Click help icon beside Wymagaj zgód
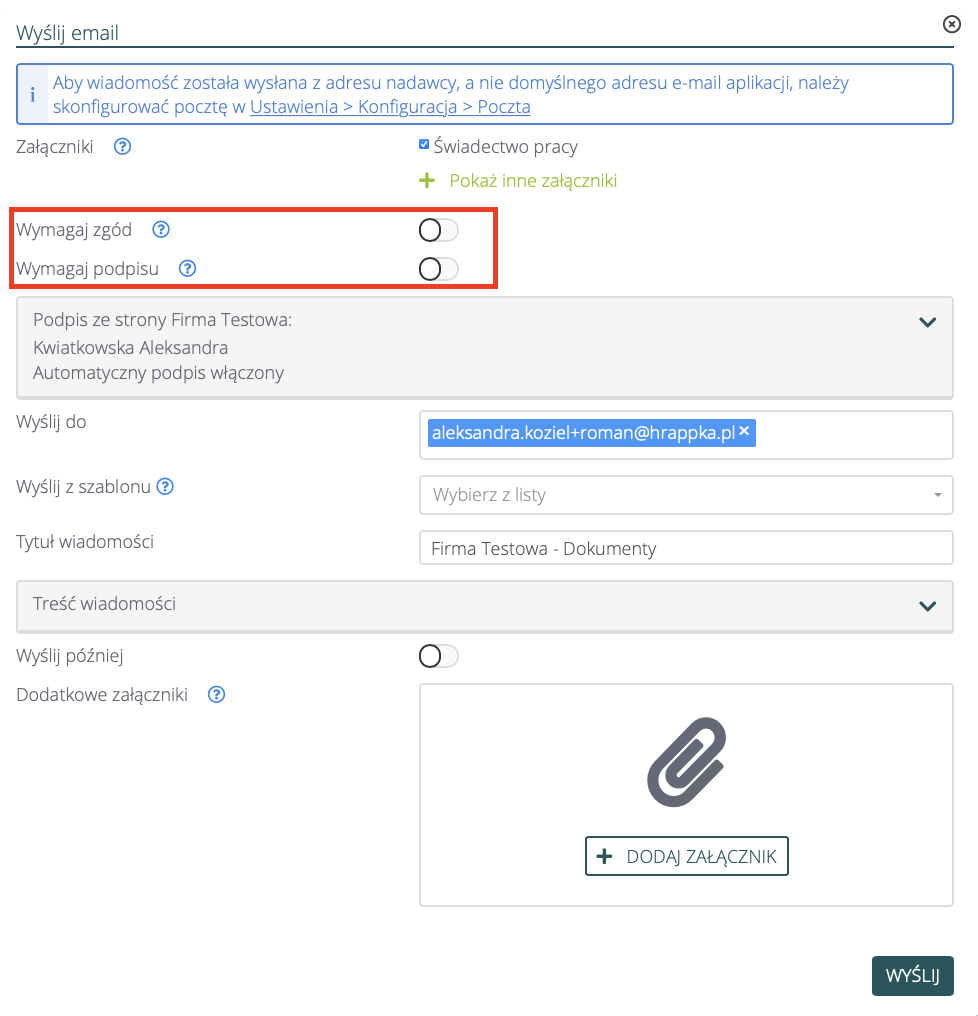This screenshot has height=1016, width=978. [x=161, y=230]
